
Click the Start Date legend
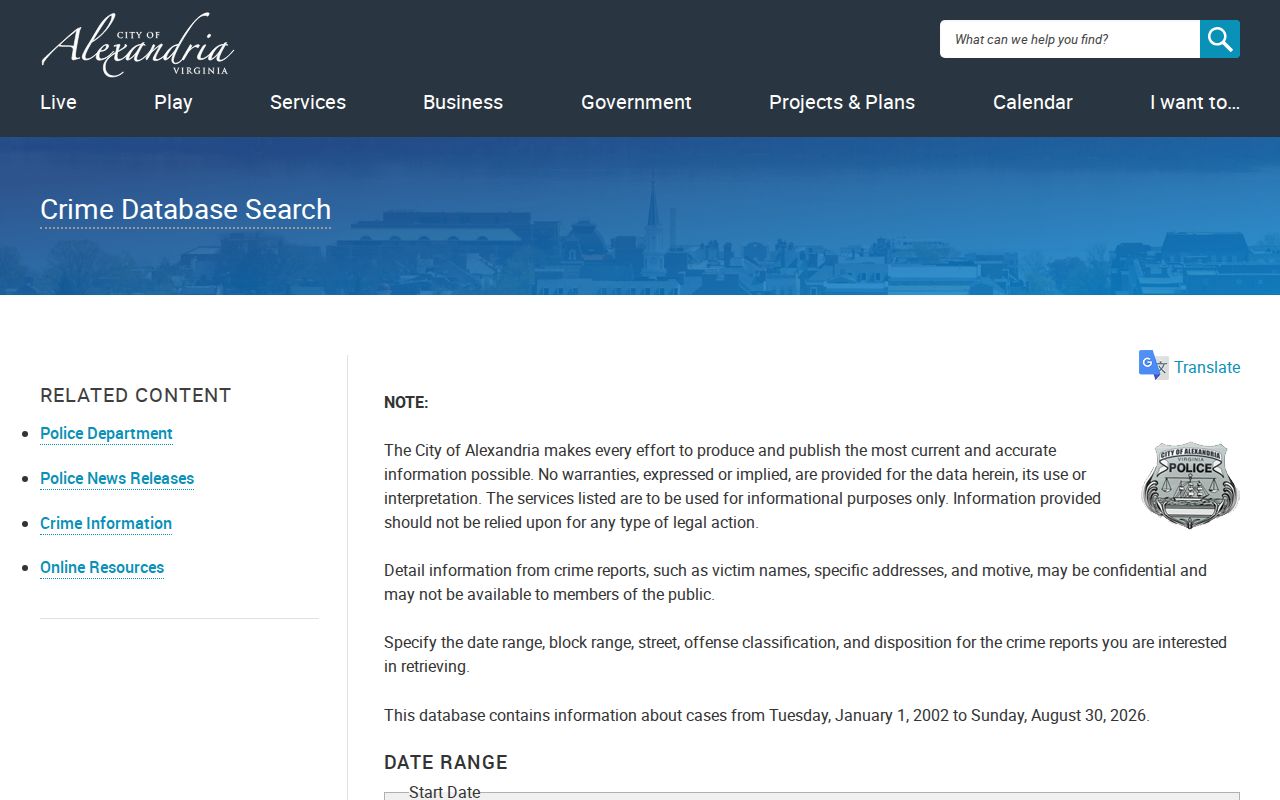coord(445,792)
